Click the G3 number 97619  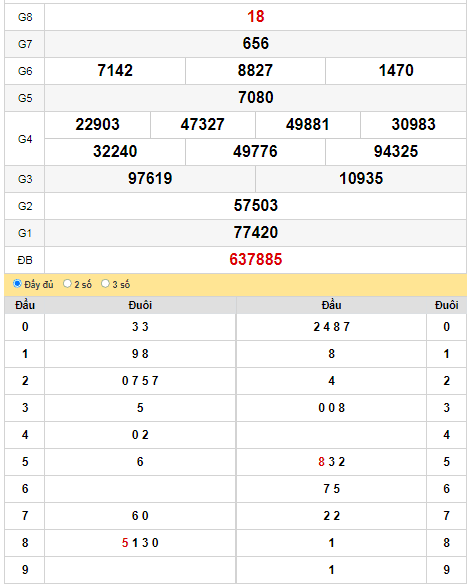(150, 178)
